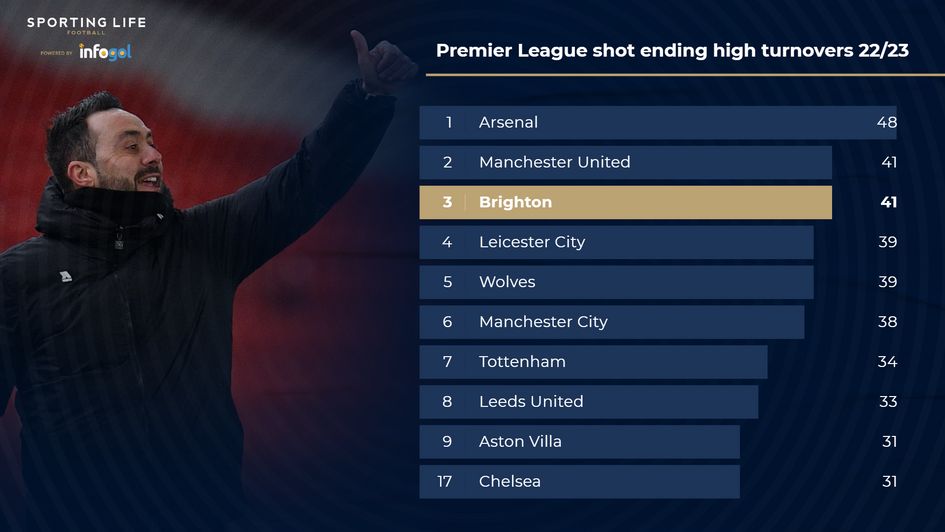Screen dimensions: 945x532
Task: Click the rank number 17 cell
Action: [445, 482]
